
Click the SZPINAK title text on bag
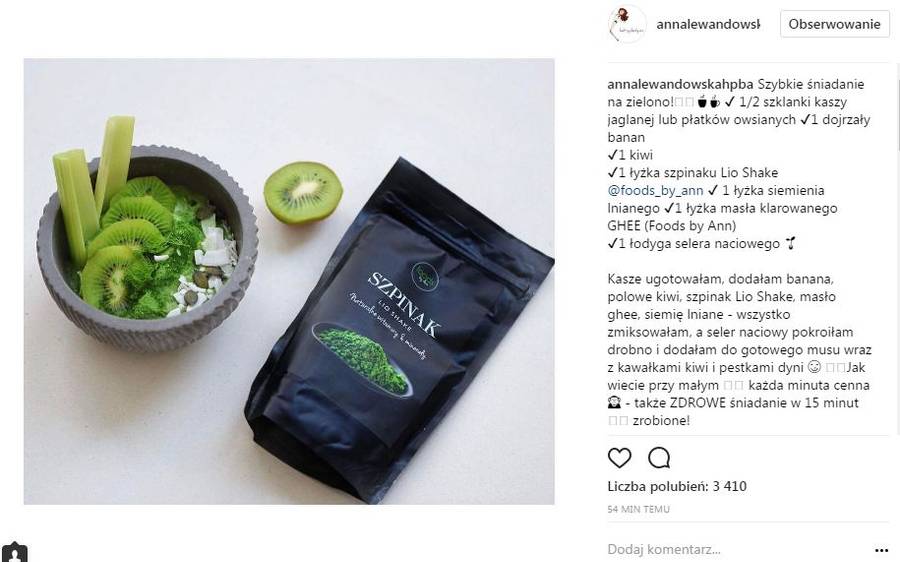(405, 305)
